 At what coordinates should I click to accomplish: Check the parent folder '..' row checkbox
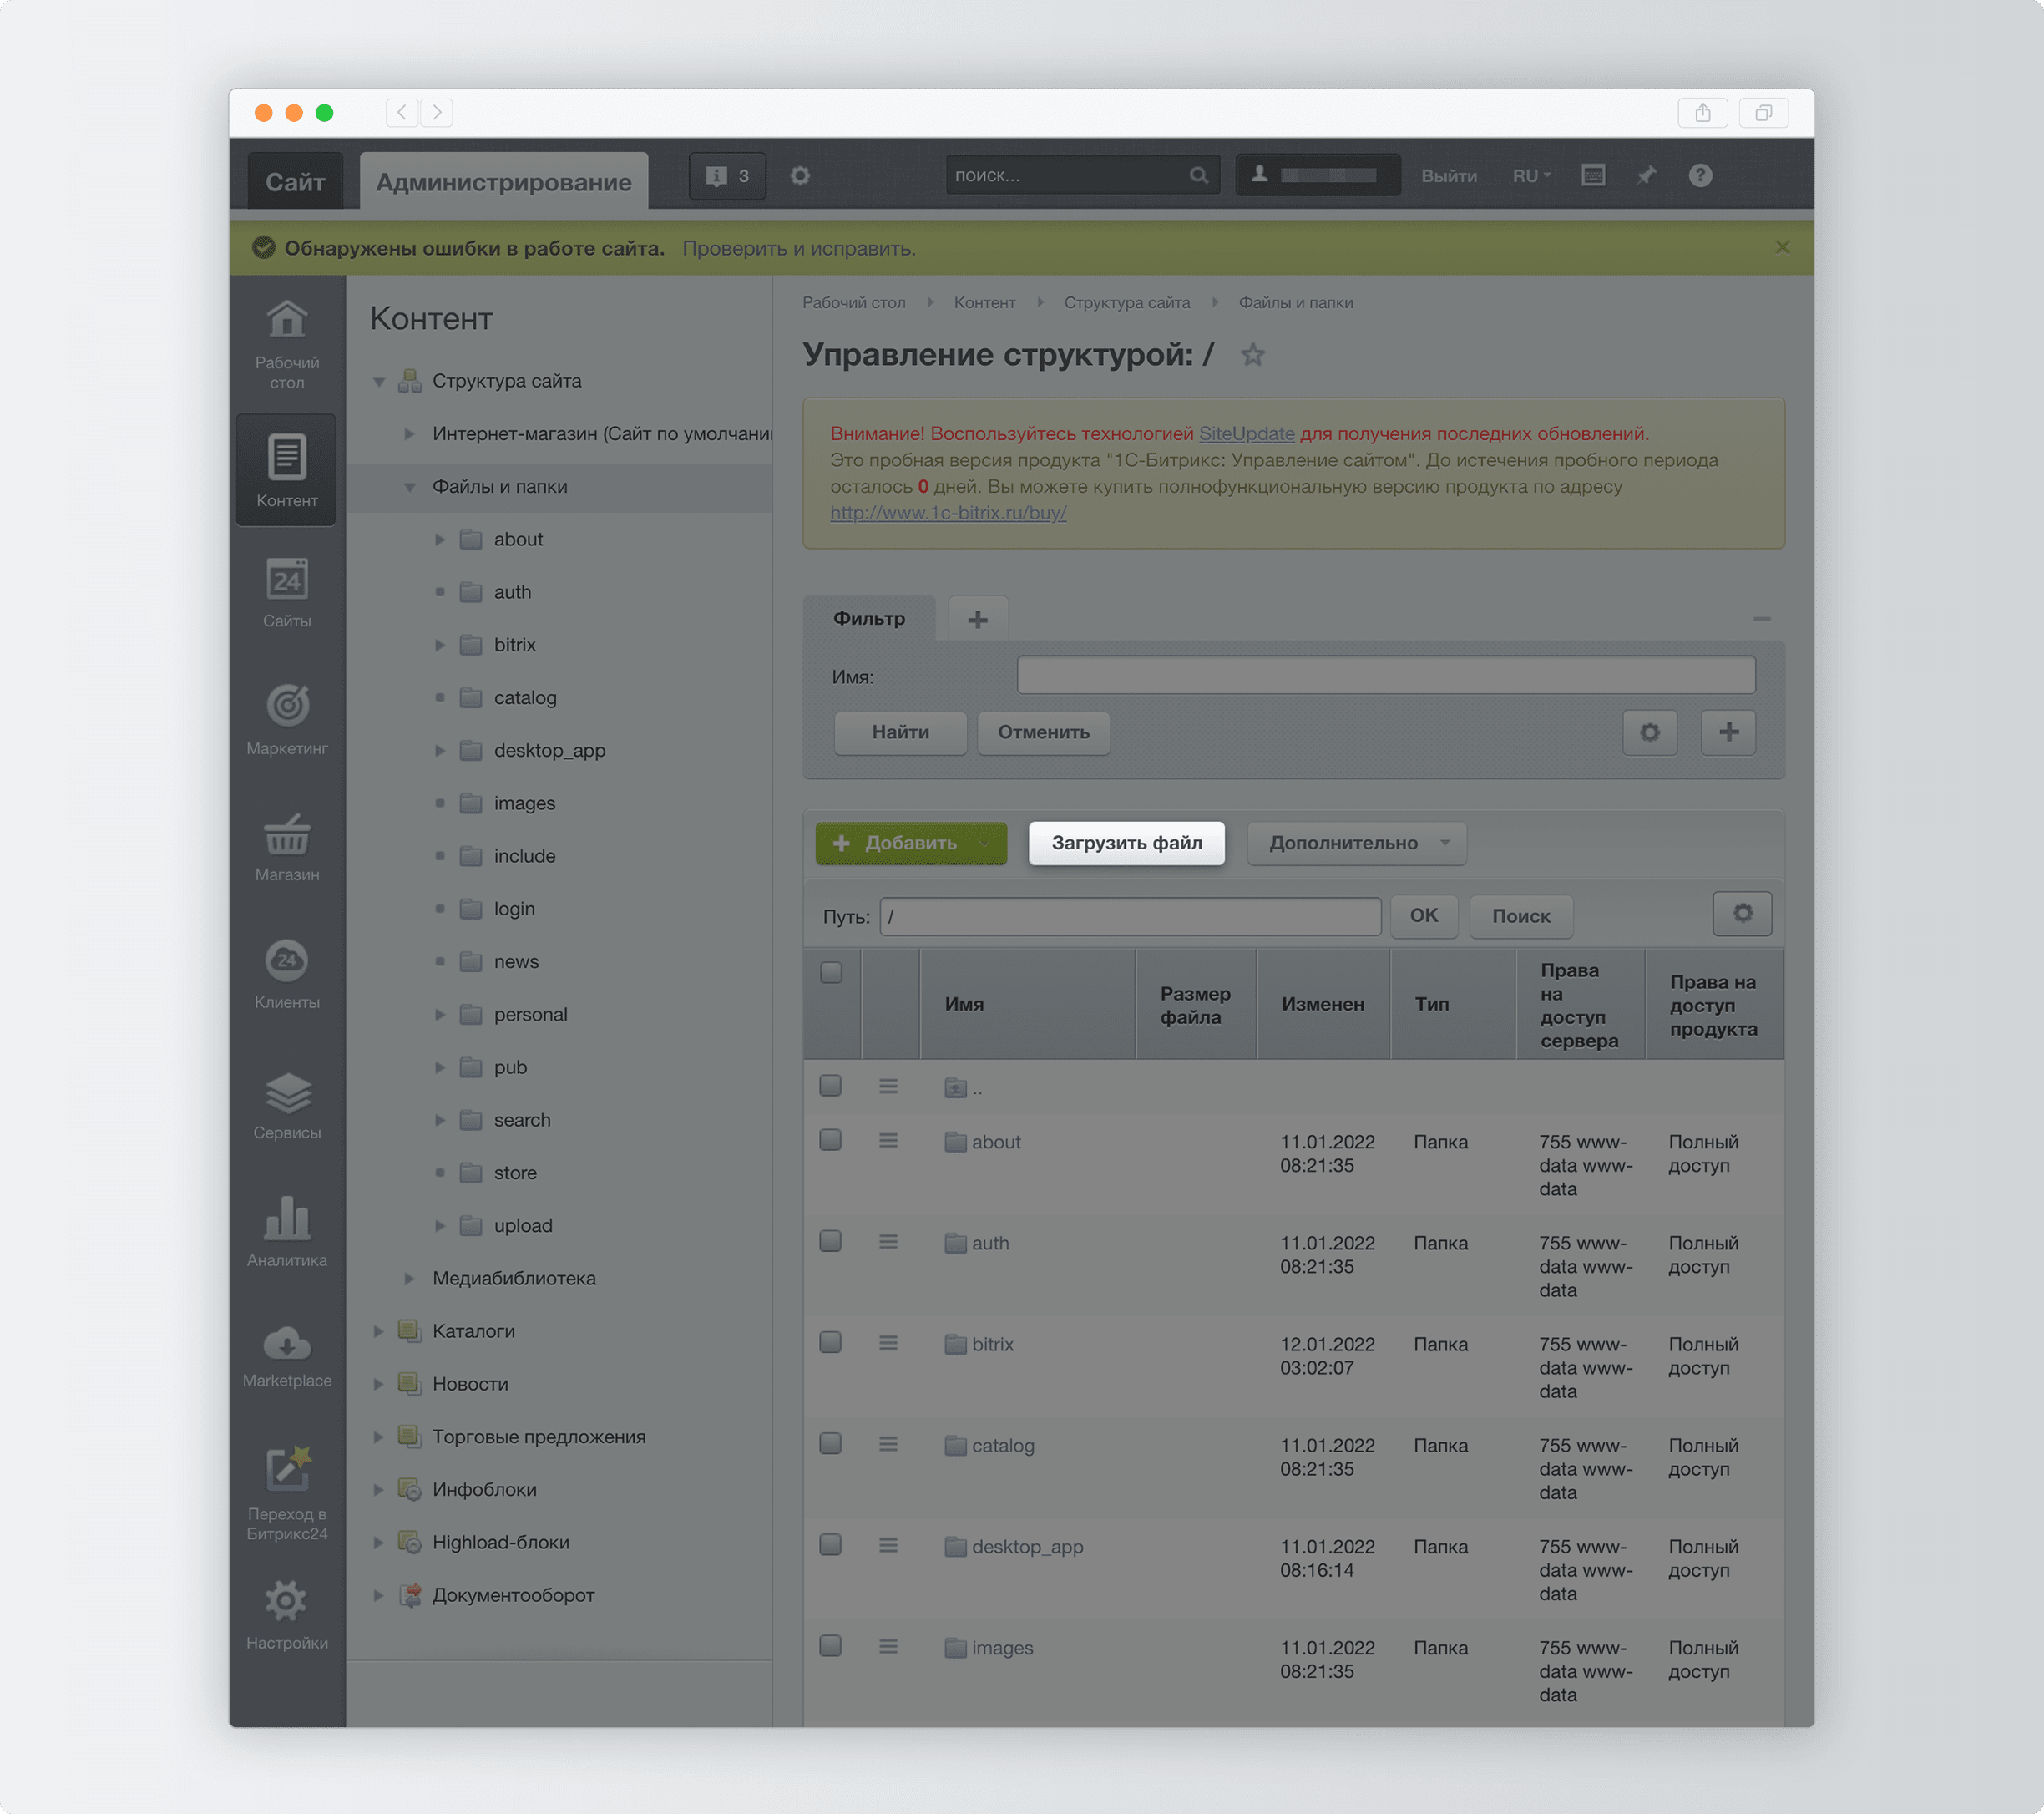(831, 1085)
